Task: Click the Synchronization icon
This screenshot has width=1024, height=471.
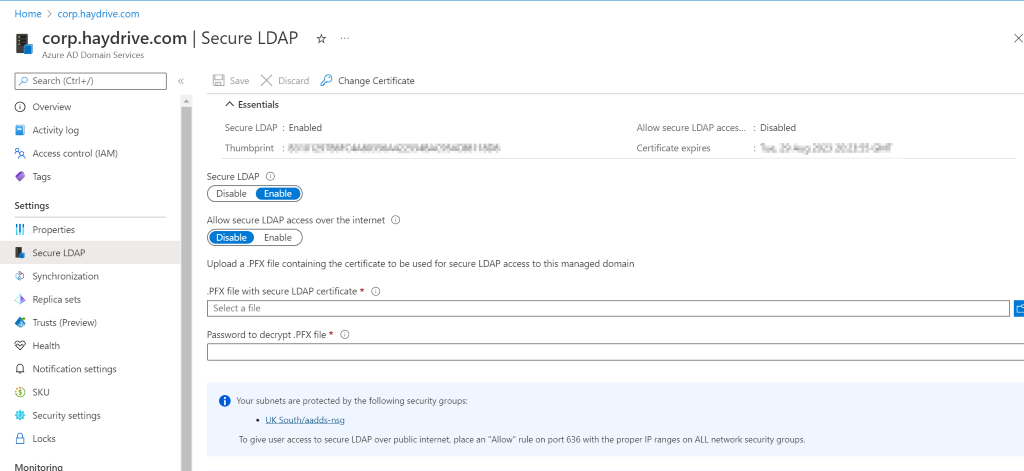Action: tap(20, 276)
